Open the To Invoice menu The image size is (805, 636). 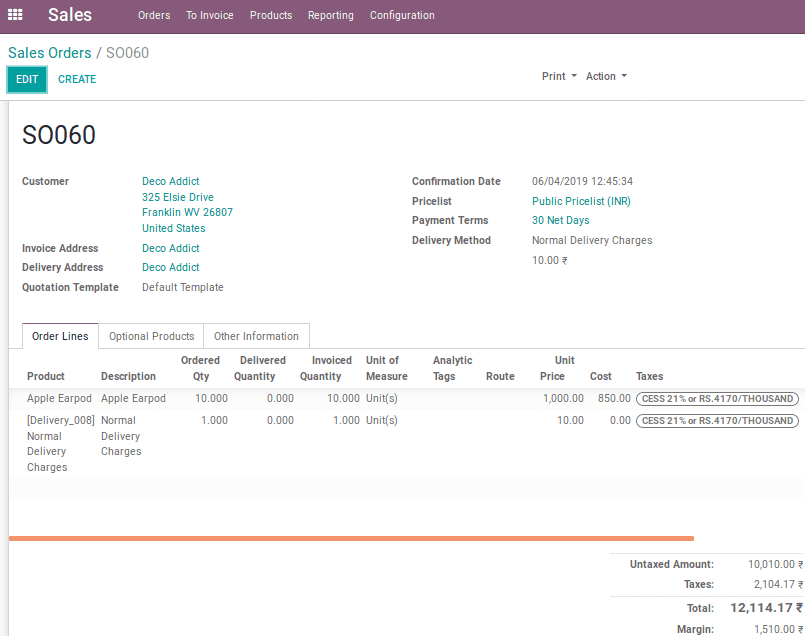tap(209, 15)
